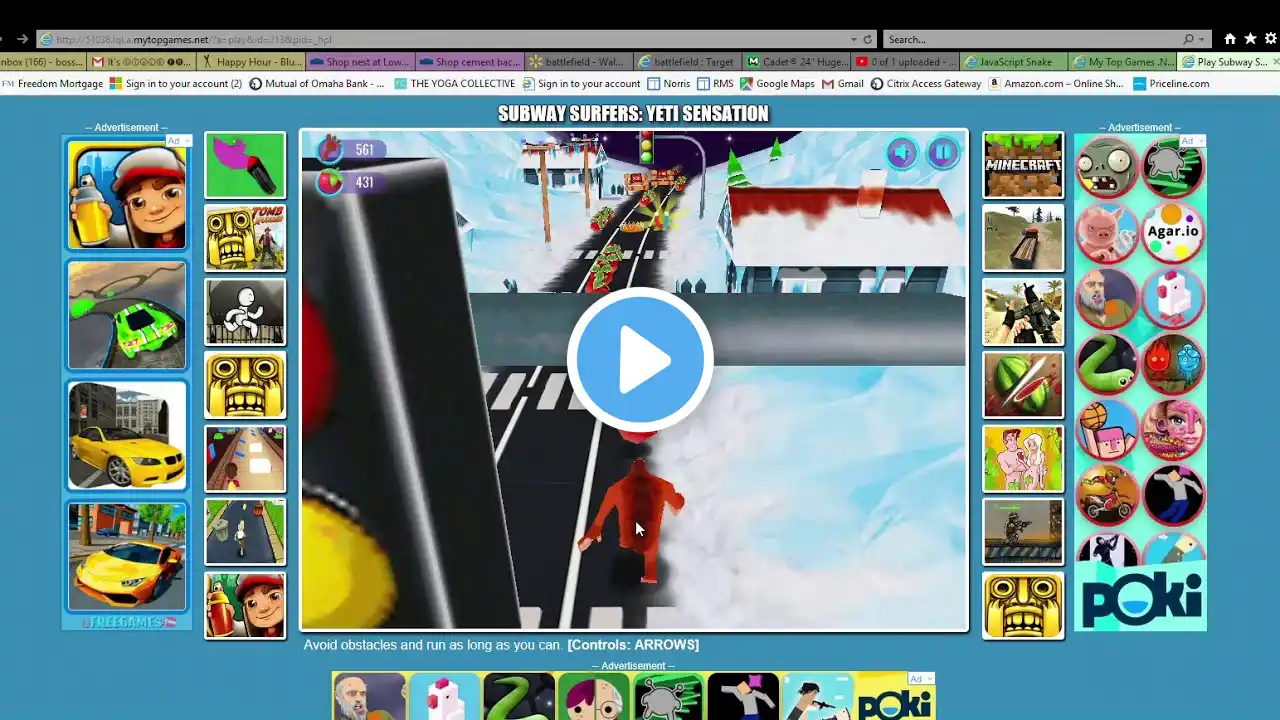Viewport: 1280px width, 720px height.
Task: Close the right advertisement via Ad badge
Action: (1187, 141)
